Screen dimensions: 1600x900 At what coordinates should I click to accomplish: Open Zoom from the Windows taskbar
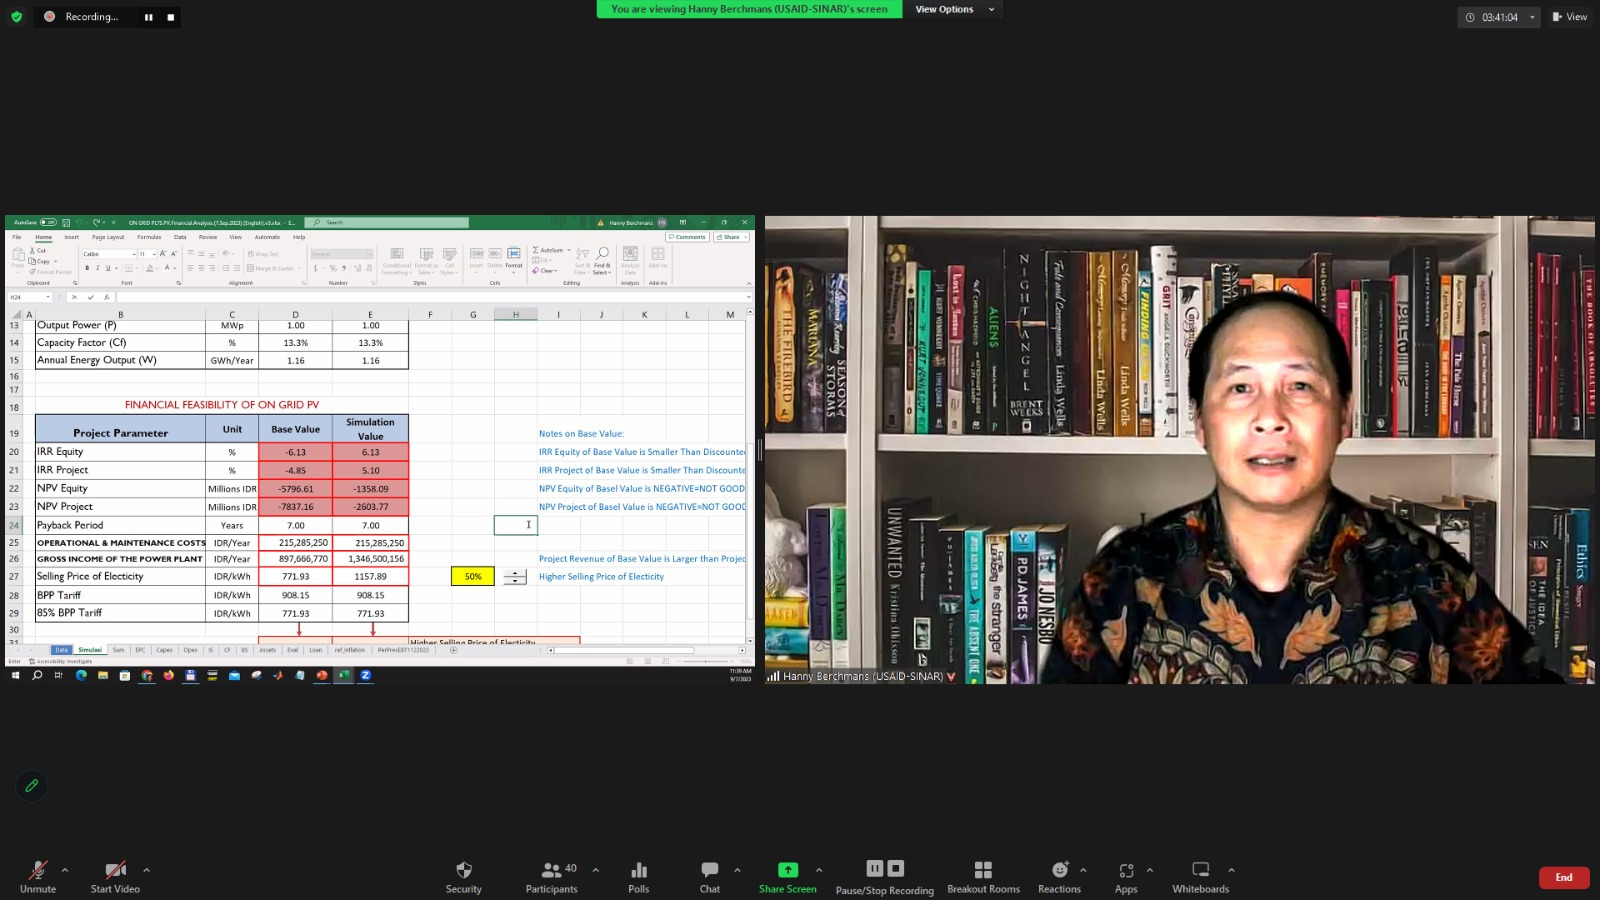pos(365,675)
